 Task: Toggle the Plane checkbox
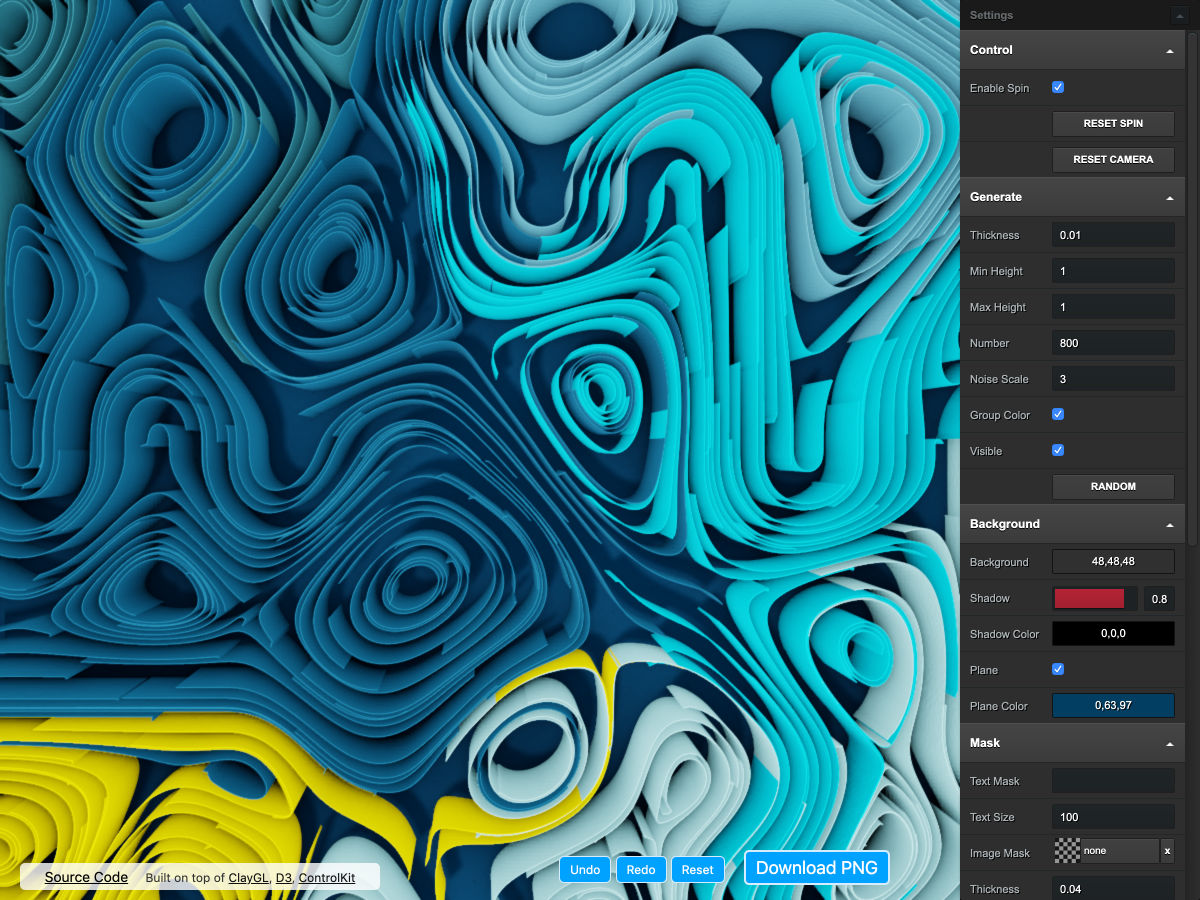point(1058,669)
